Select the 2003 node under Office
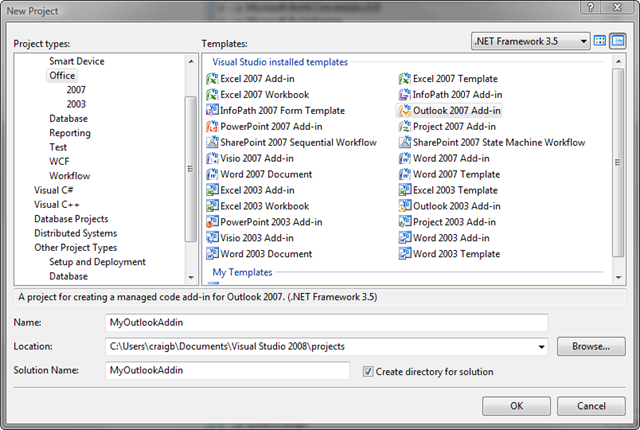 point(76,104)
